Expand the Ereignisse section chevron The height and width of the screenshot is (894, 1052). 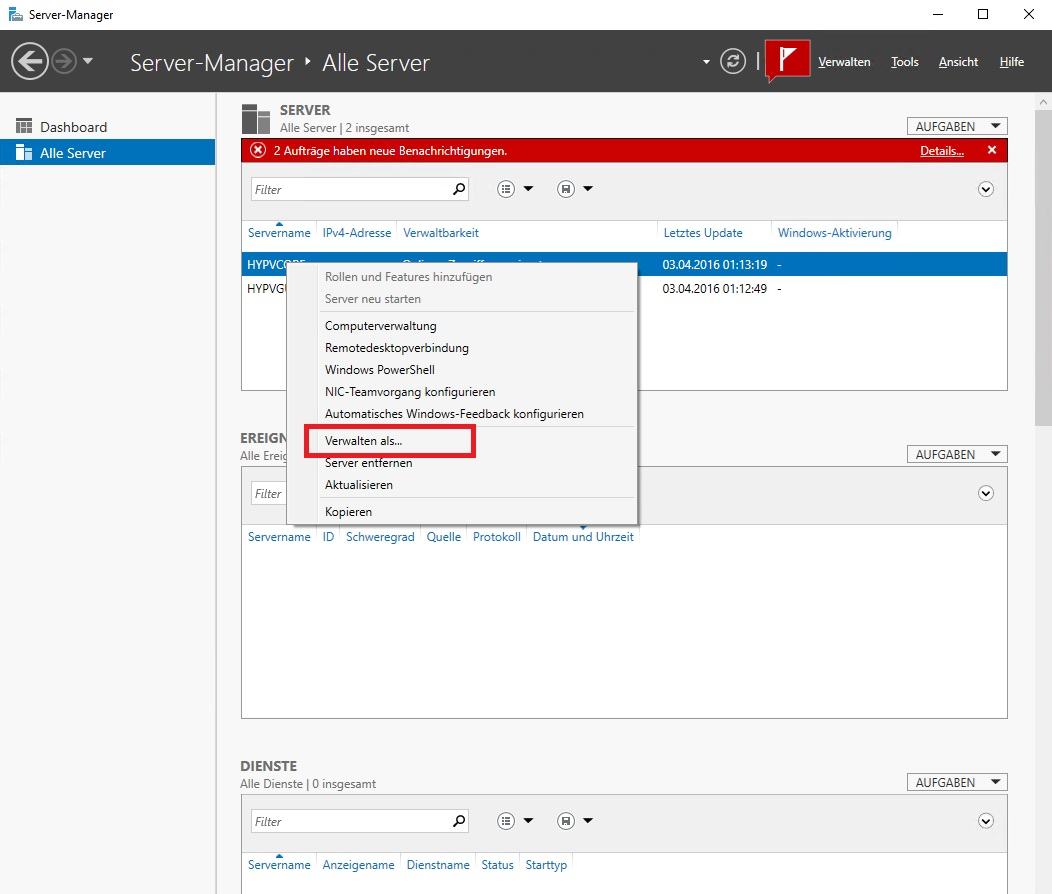coord(986,494)
